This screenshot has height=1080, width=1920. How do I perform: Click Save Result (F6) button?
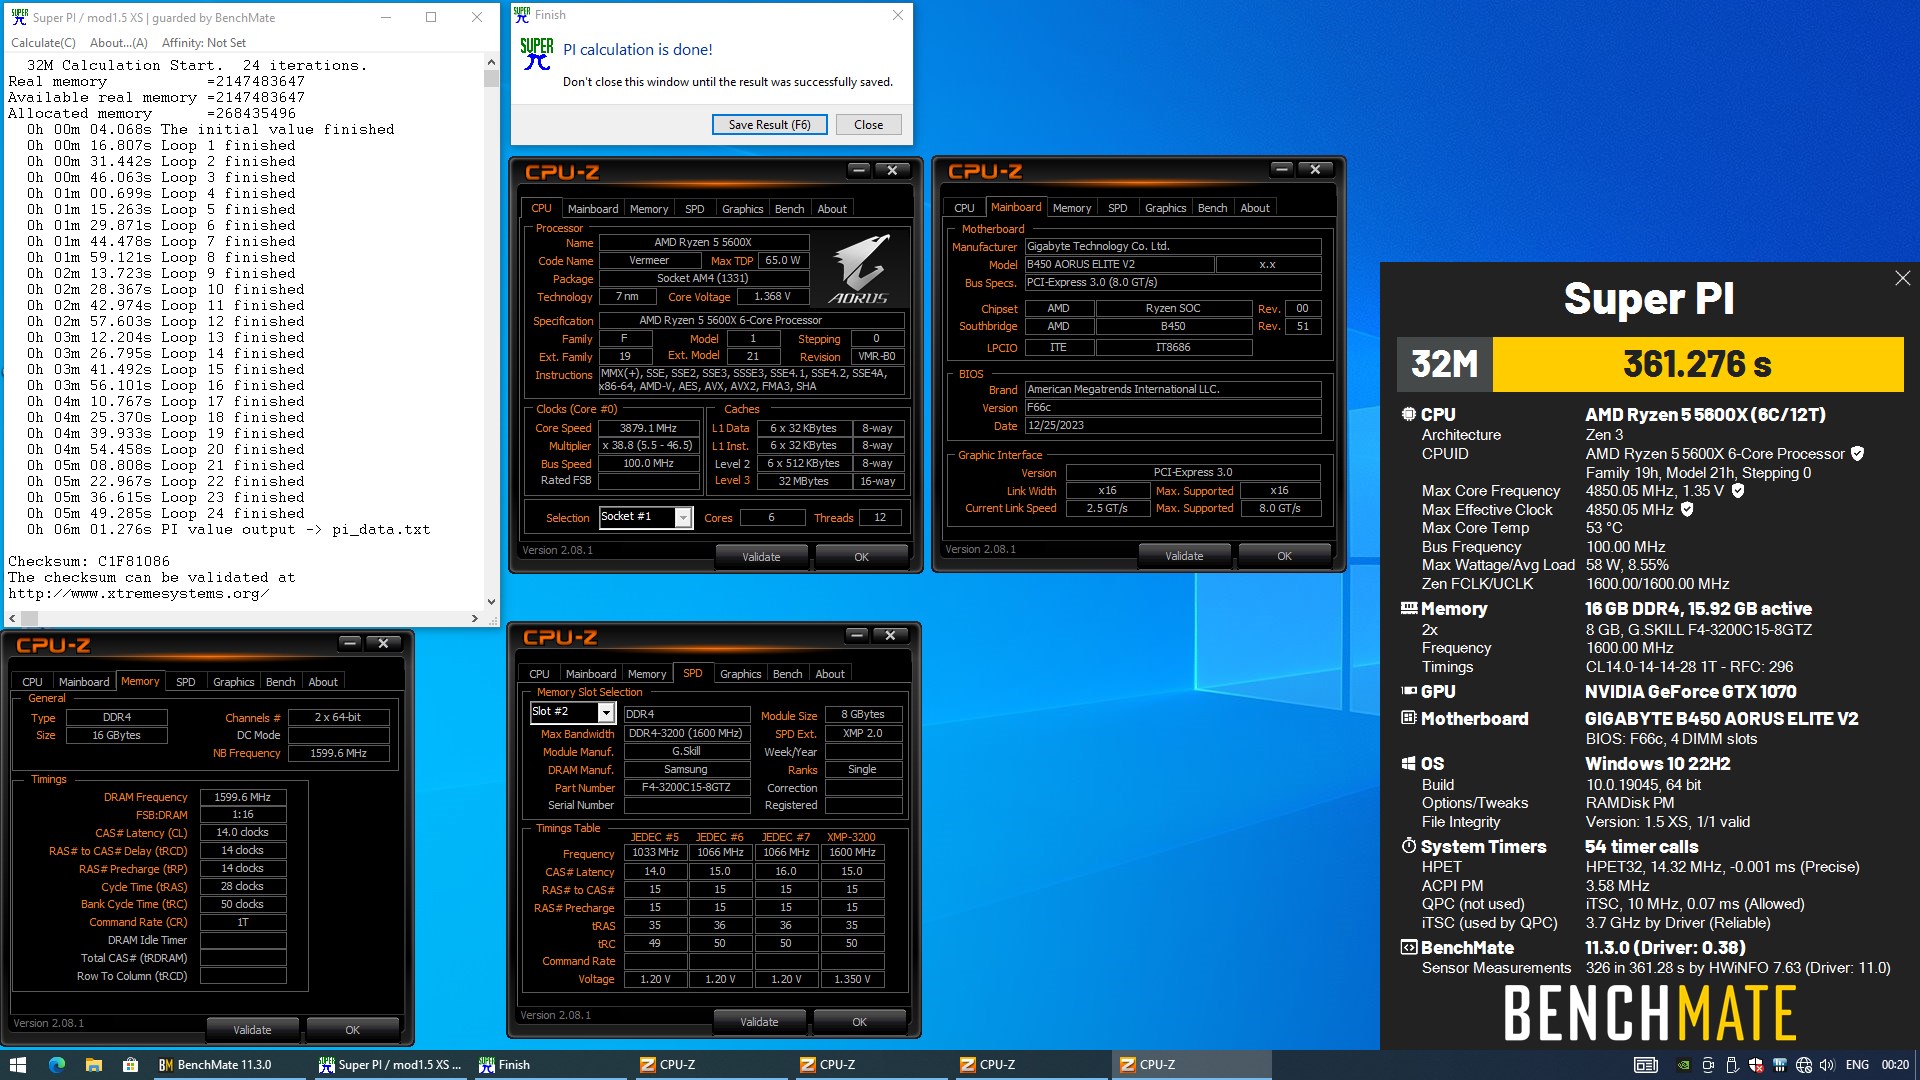tap(769, 125)
